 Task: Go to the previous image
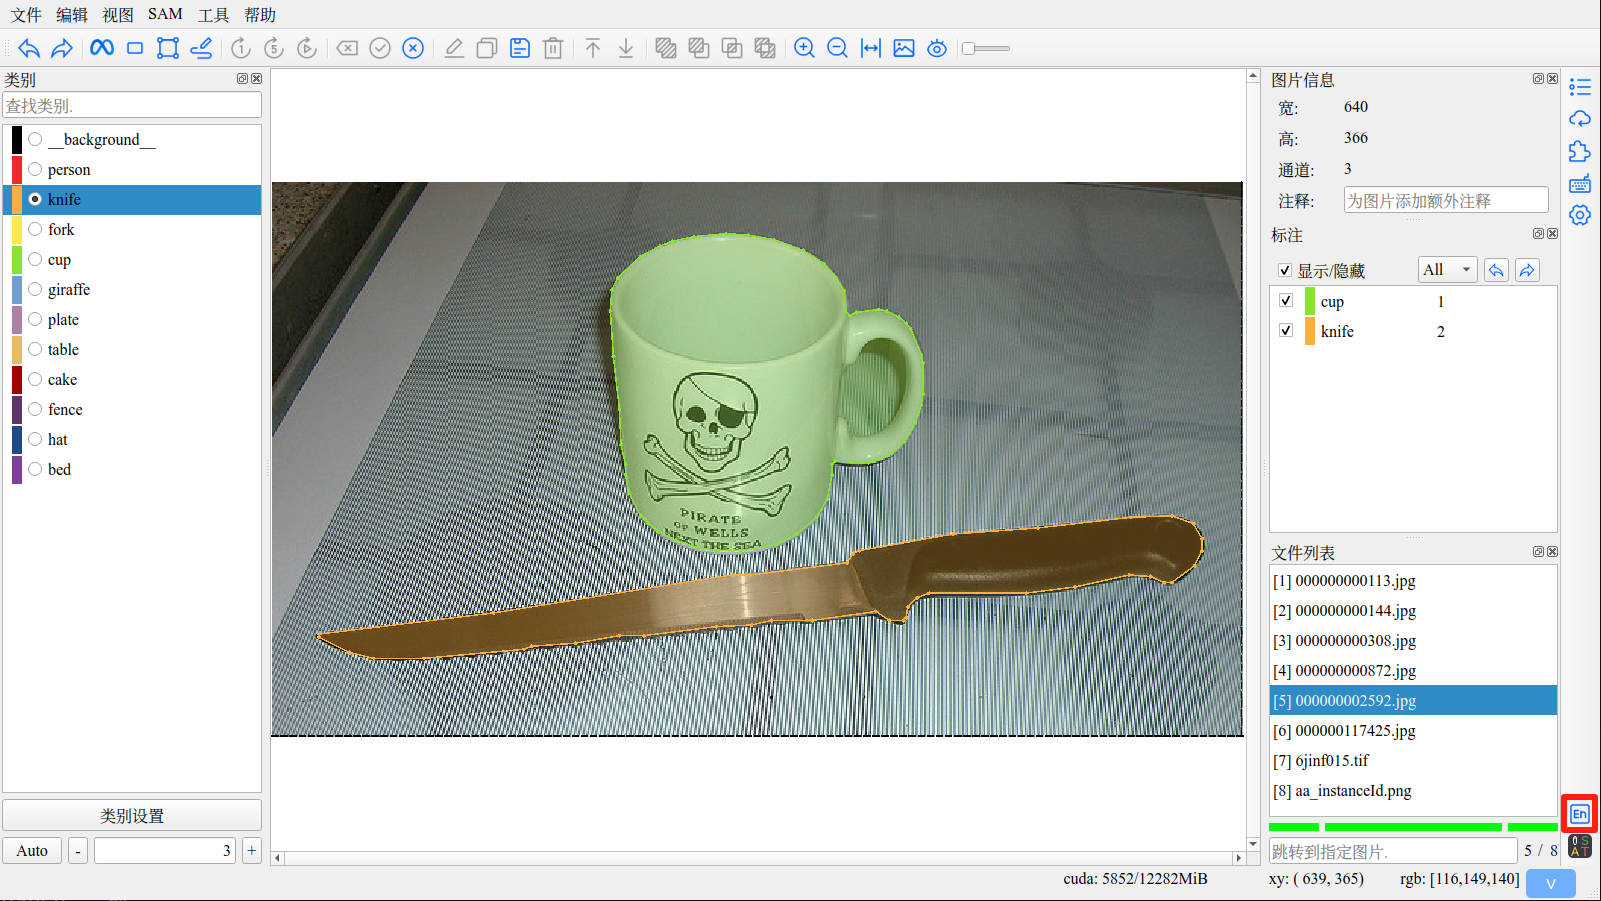tap(29, 48)
